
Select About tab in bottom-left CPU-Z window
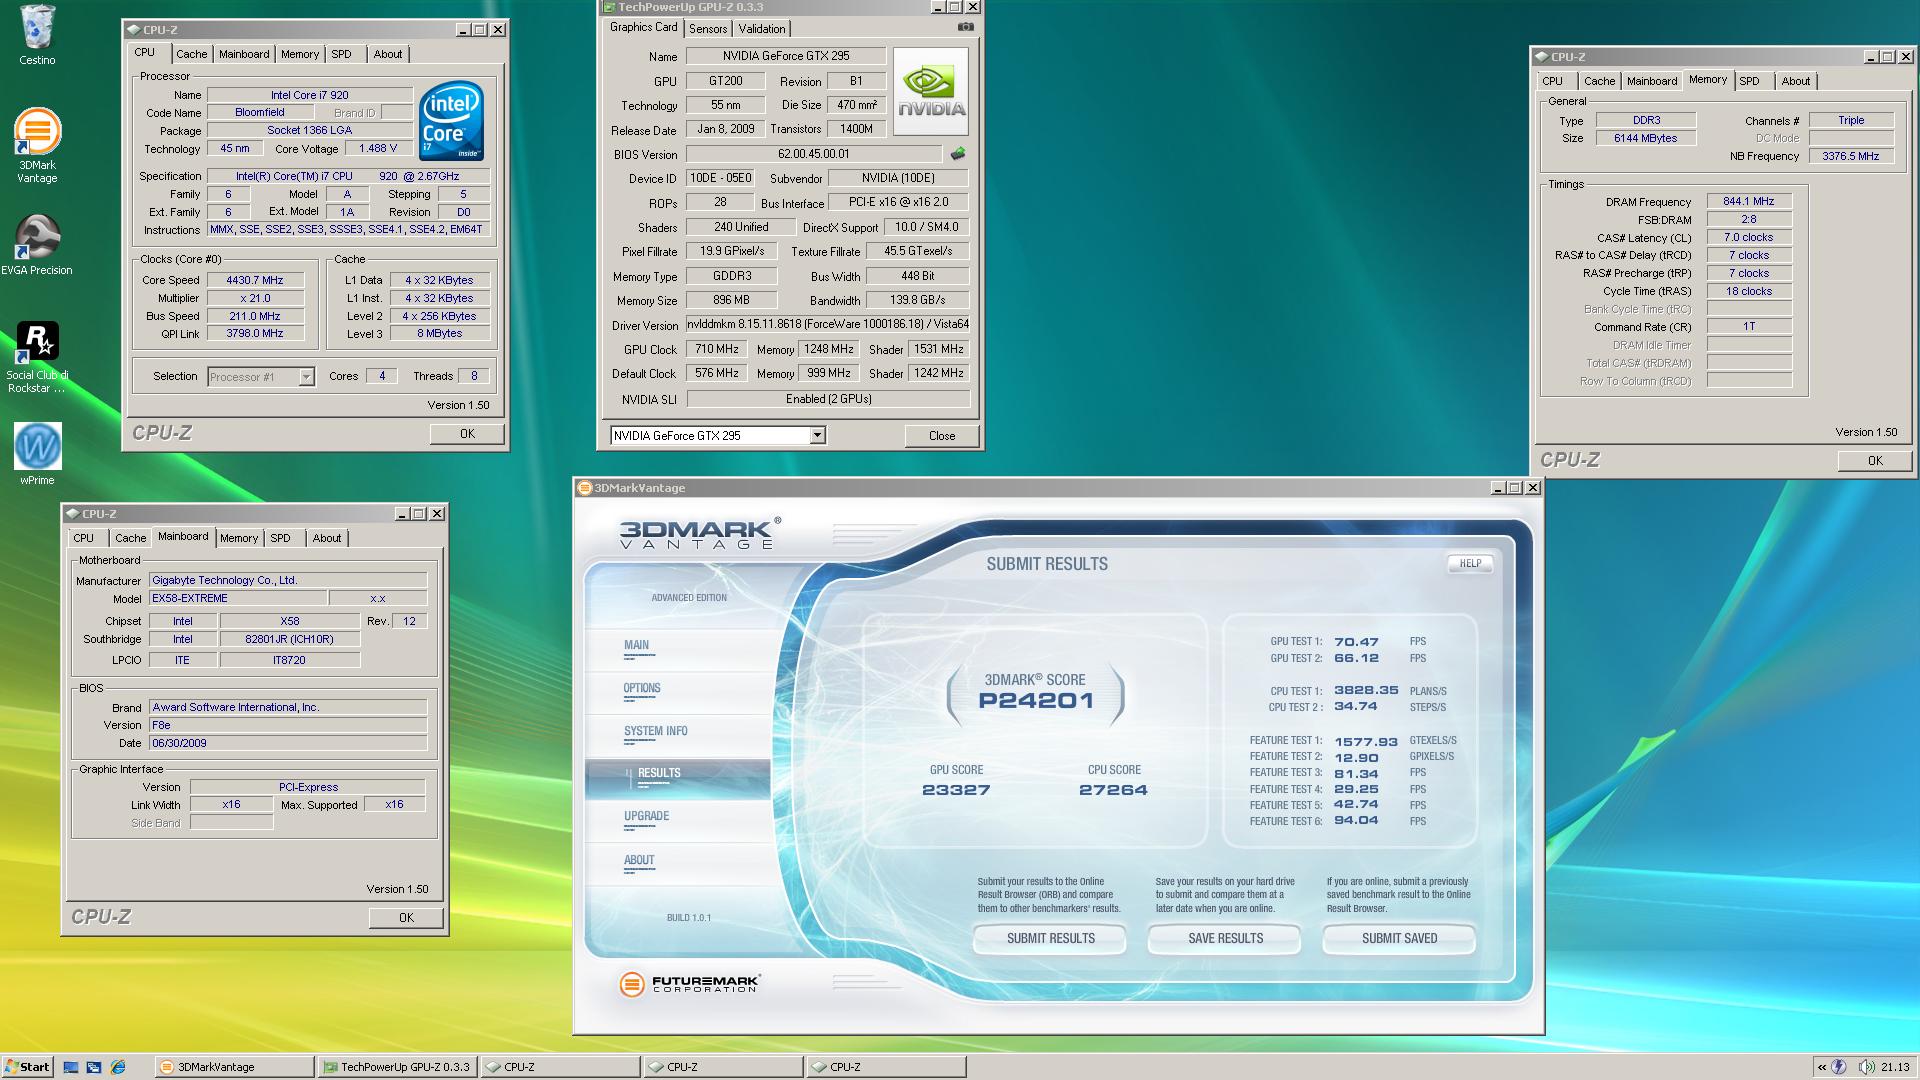[x=327, y=538]
